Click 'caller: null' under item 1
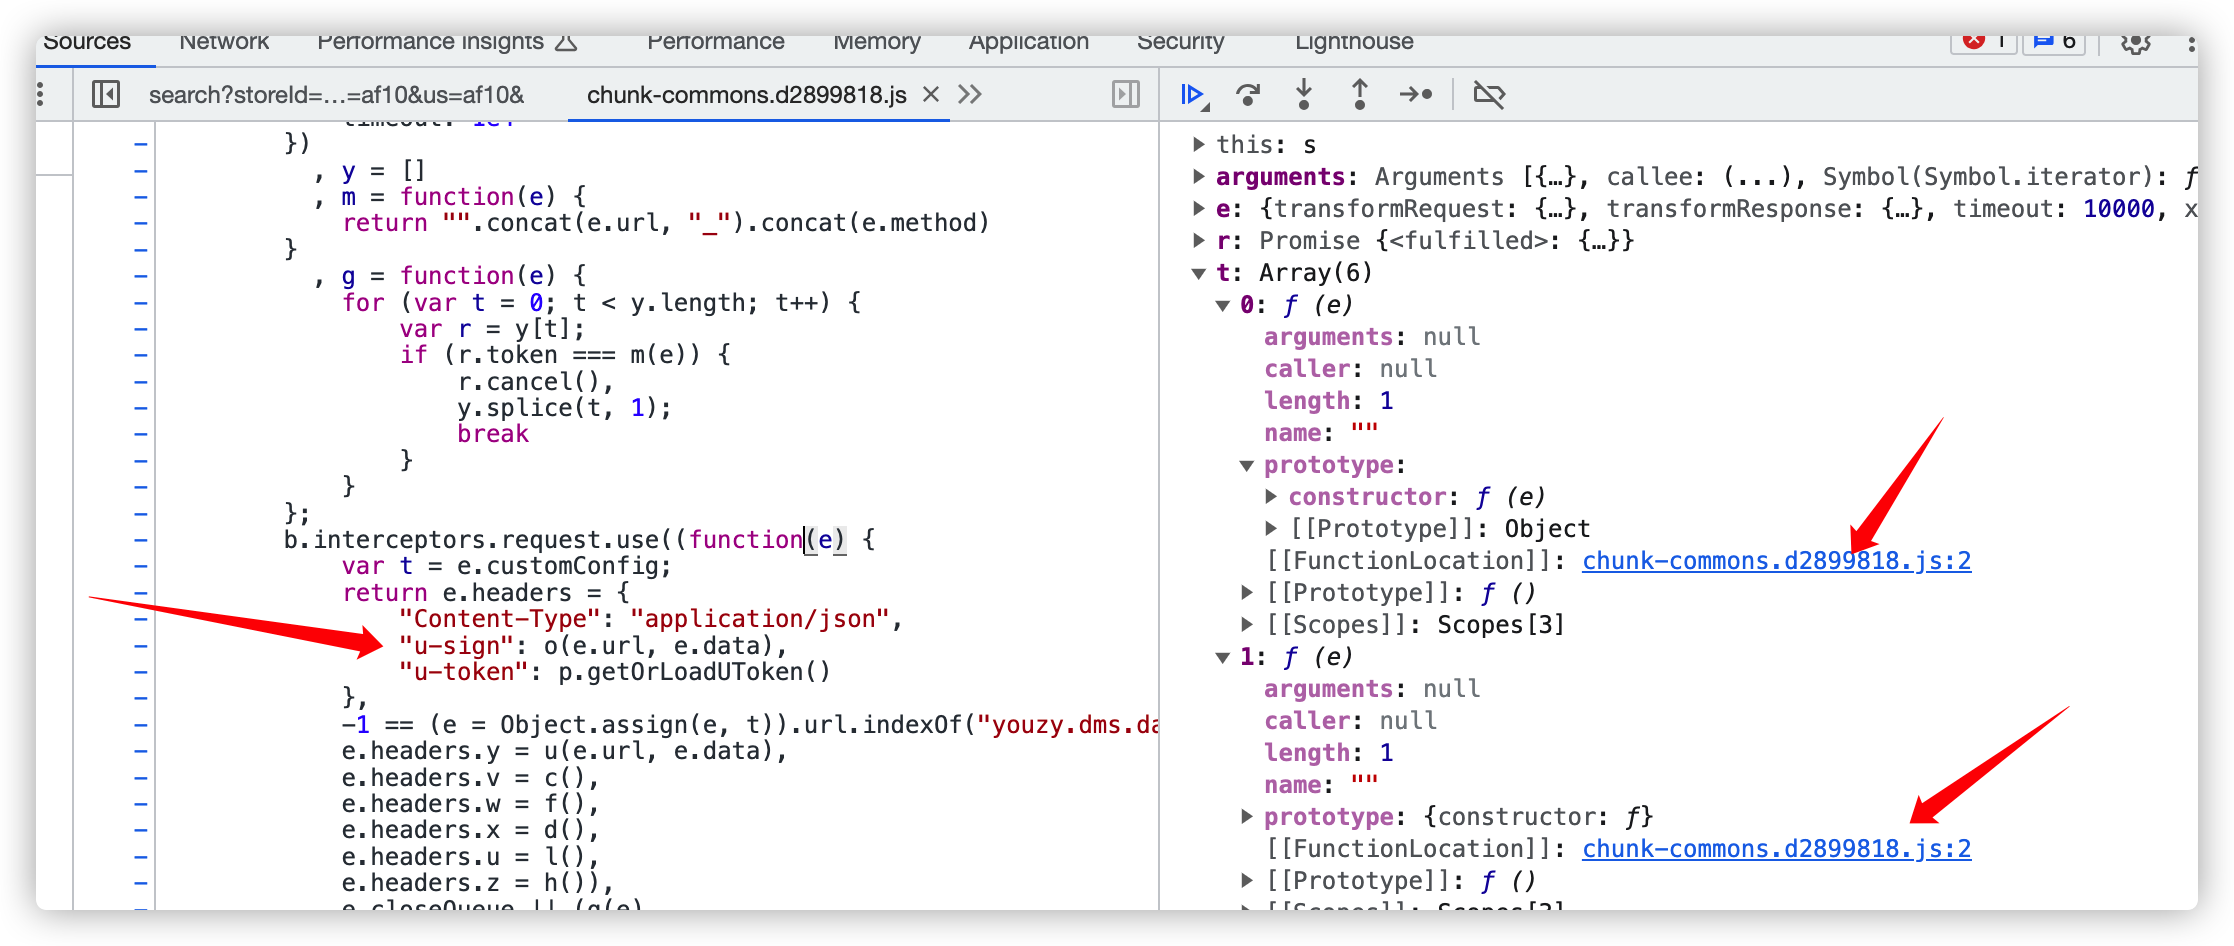2234x946 pixels. 1350,721
